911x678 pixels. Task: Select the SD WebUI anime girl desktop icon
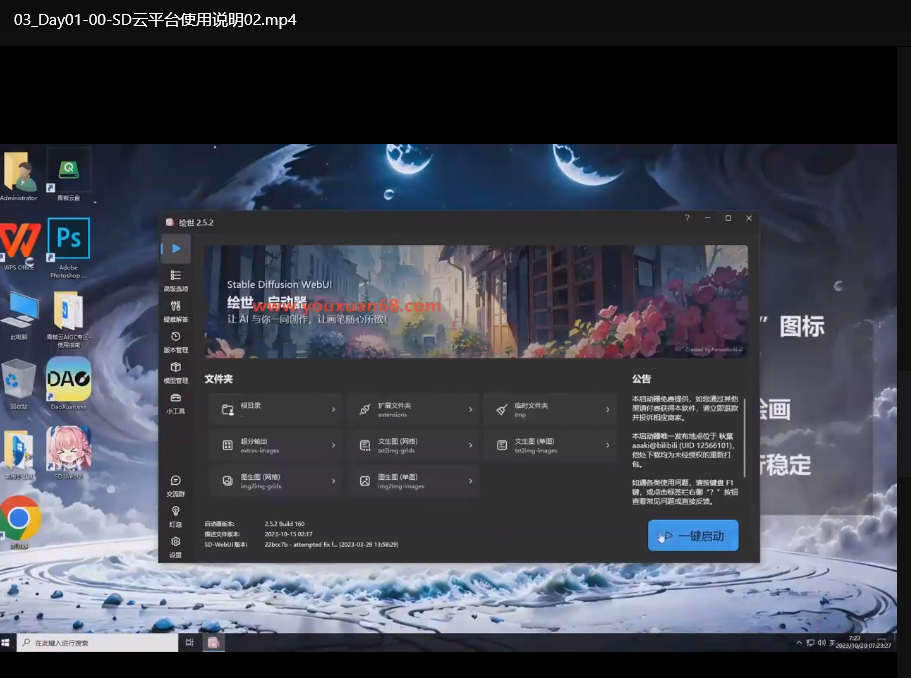pyautogui.click(x=69, y=453)
